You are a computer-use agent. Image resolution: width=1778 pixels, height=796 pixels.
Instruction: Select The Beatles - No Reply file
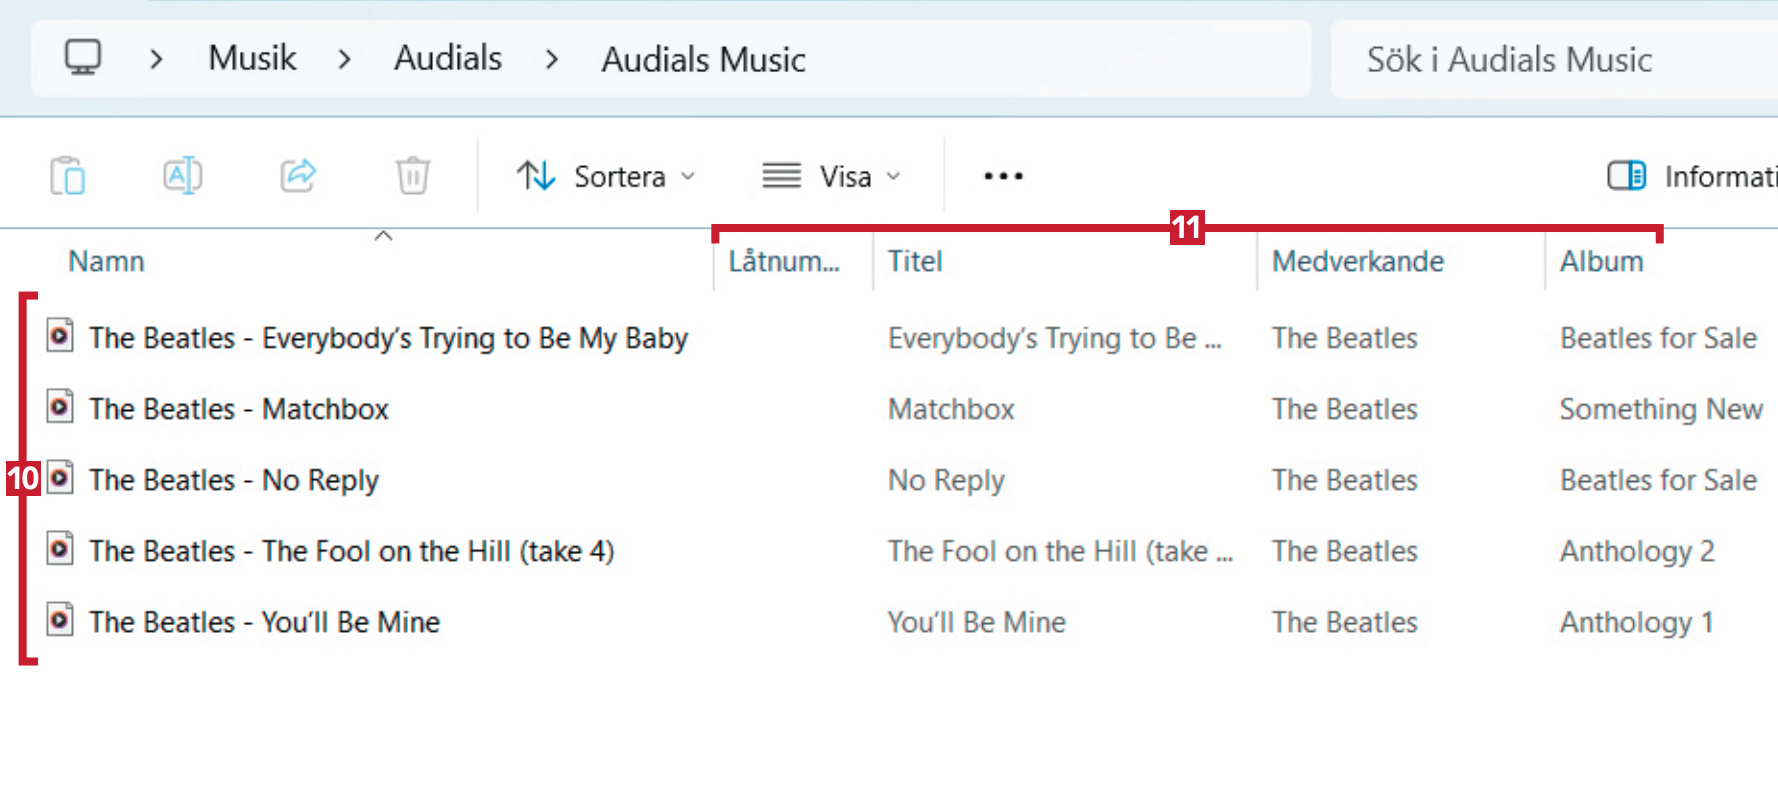(x=234, y=480)
